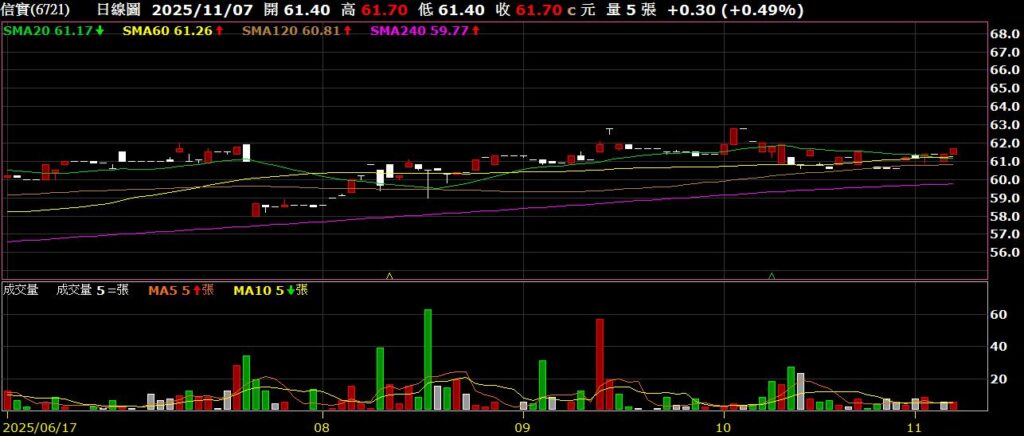This screenshot has width=1024, height=436.
Task: Click the yellow triangle marker below the price chart
Action: coord(389,275)
